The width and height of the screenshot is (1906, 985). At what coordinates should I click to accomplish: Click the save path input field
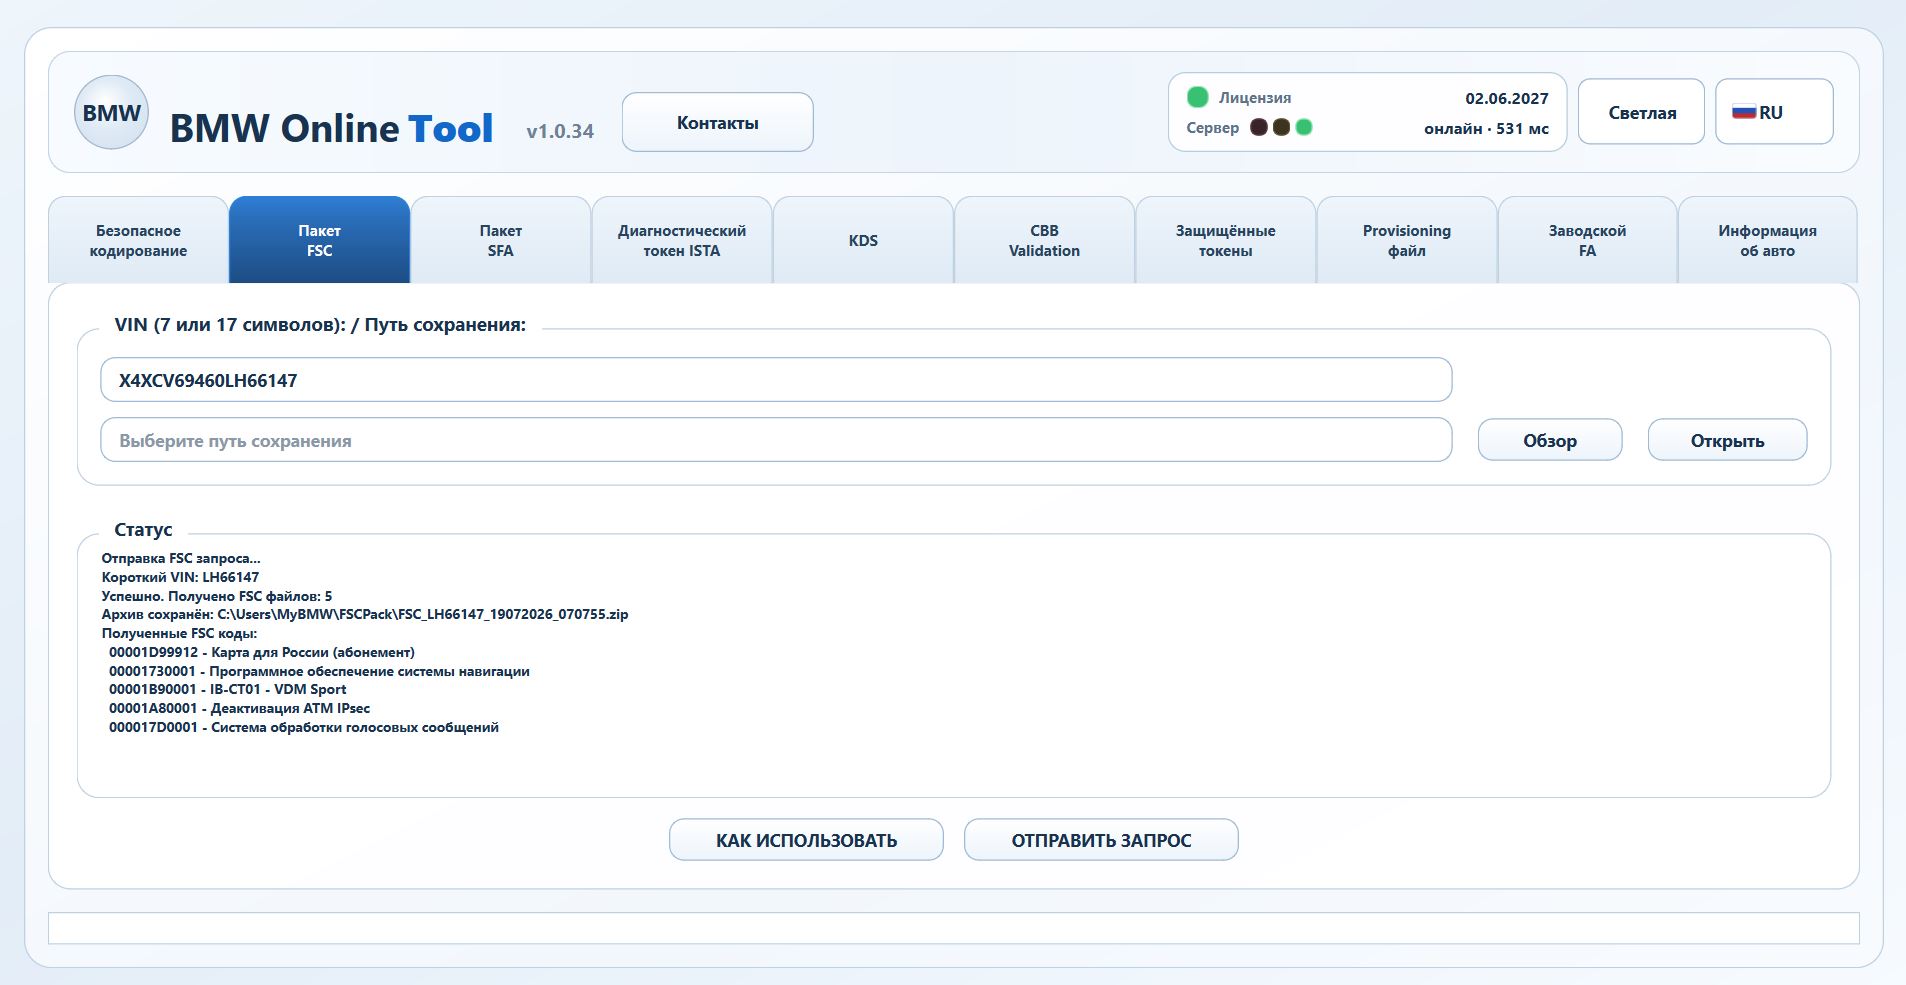coord(776,440)
